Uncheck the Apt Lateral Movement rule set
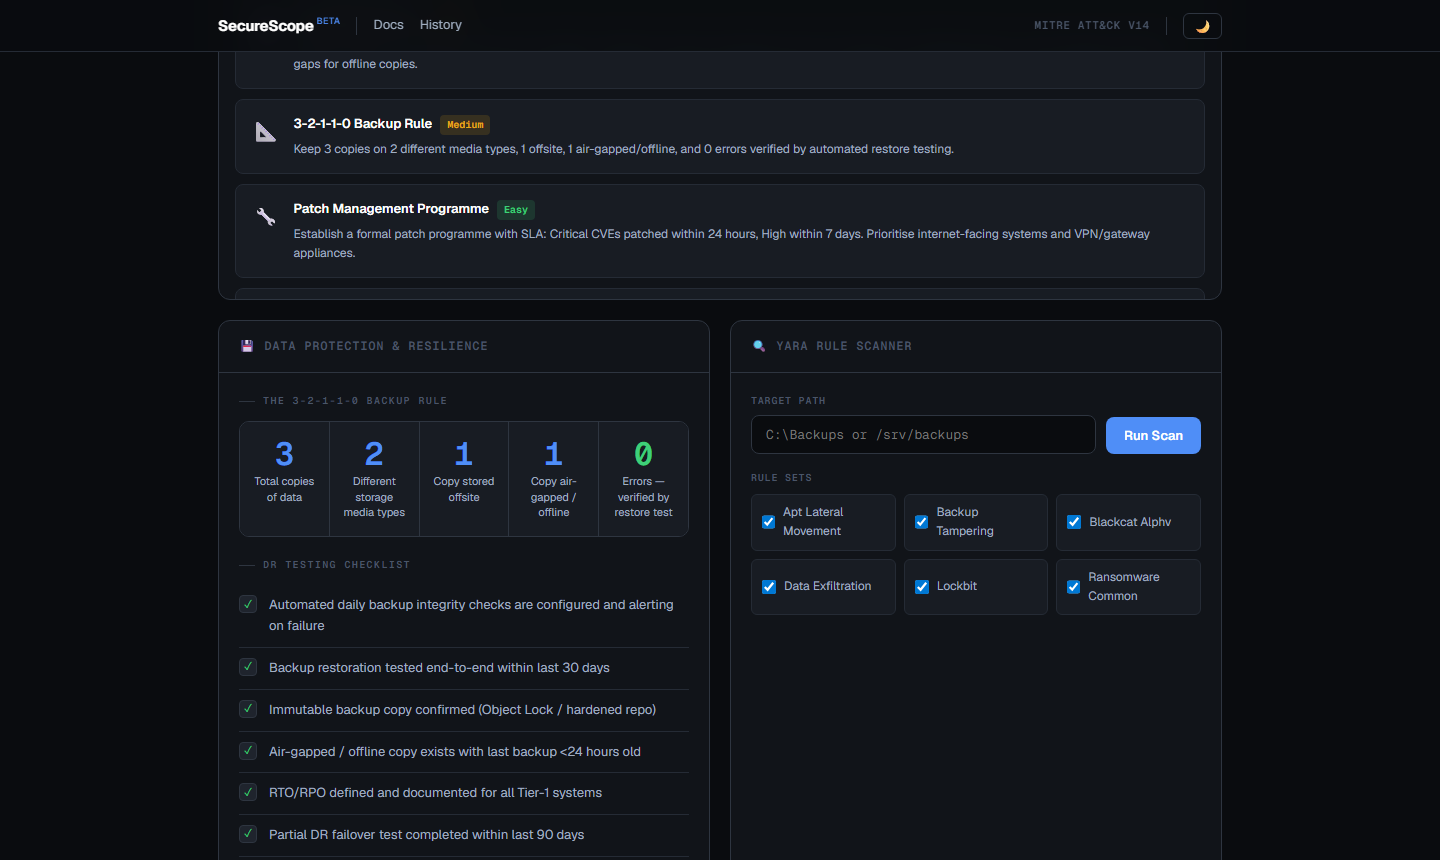1440x860 pixels. pyautogui.click(x=769, y=522)
